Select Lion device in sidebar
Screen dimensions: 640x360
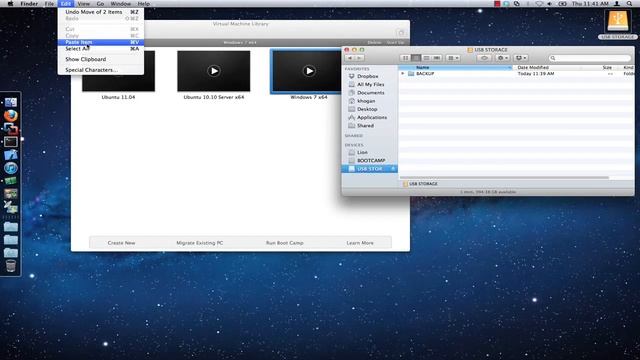click(x=362, y=152)
